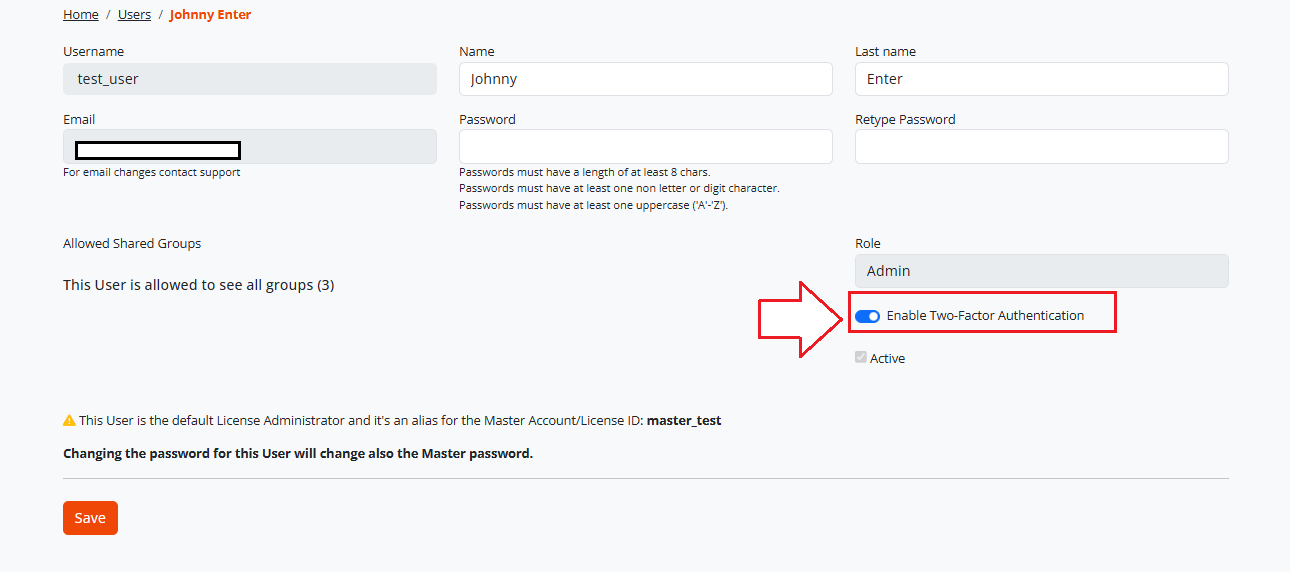
Task: Focus the Retype Password input
Action: click(x=1041, y=146)
